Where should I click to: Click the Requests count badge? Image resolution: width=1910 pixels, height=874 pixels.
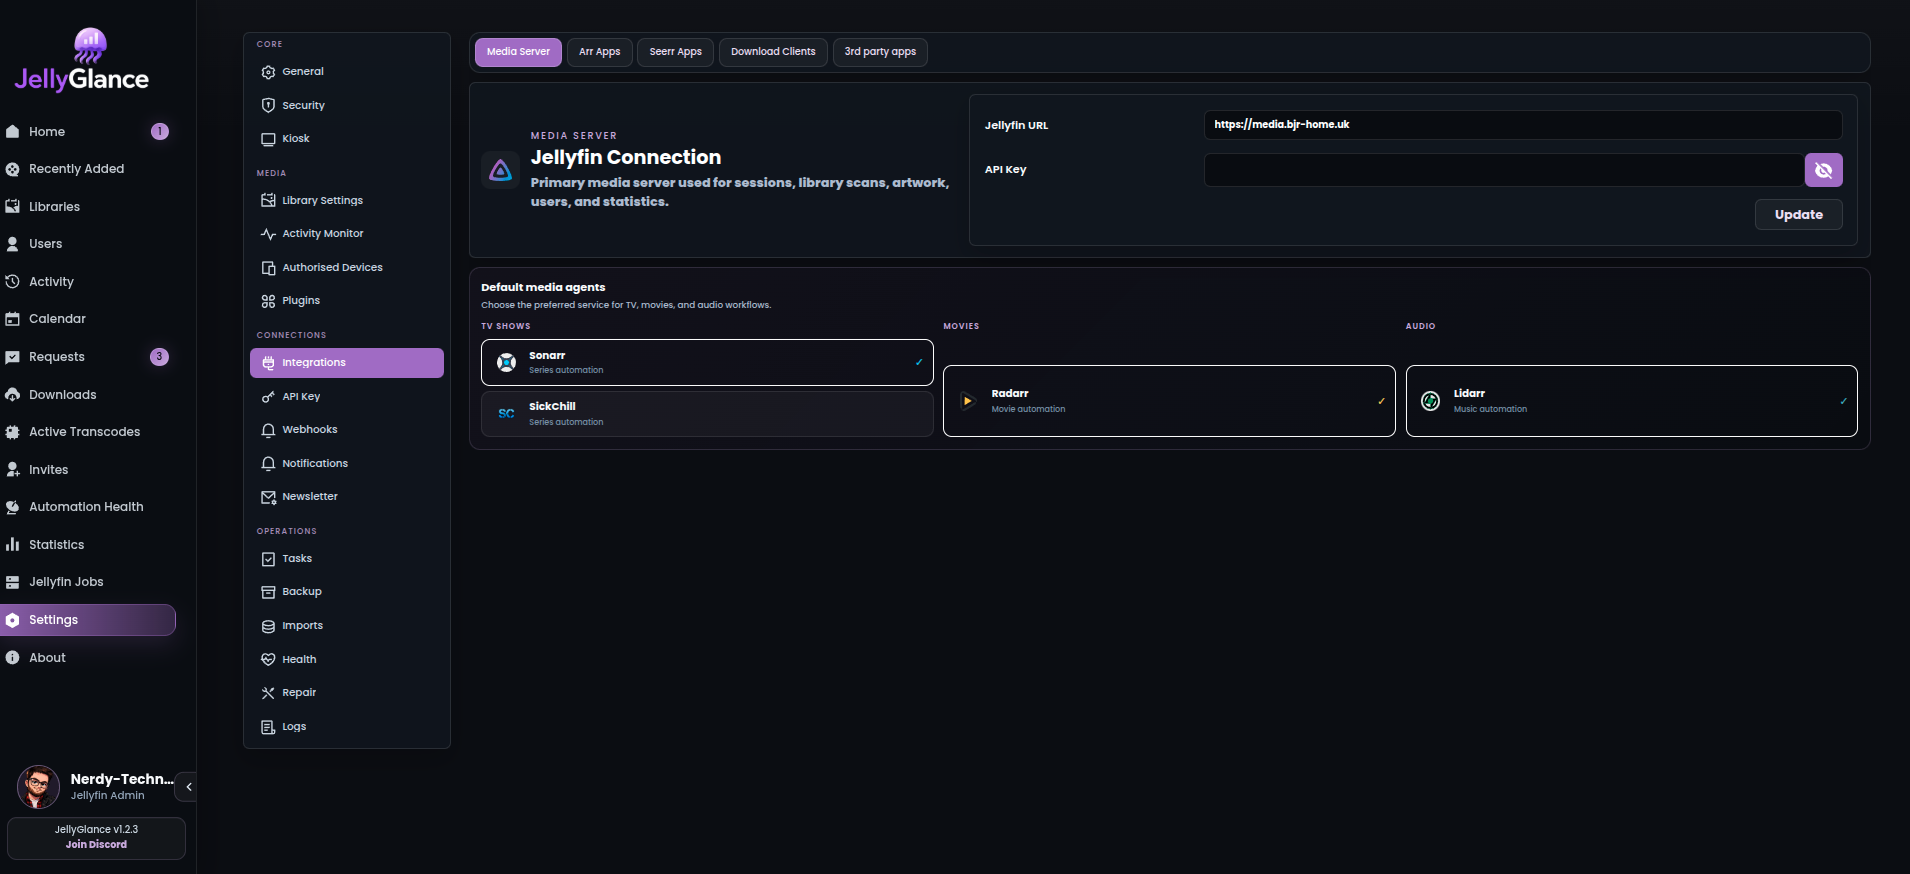pyautogui.click(x=159, y=357)
